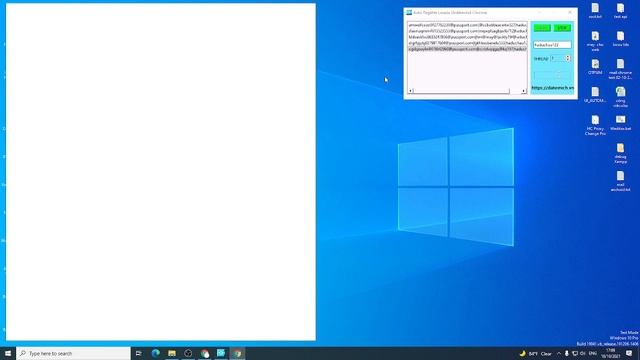
Task: Select the third account row in the list
Action: tap(467, 37)
